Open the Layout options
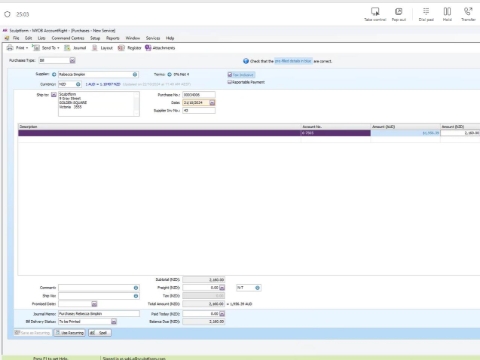Viewport: 480px width, 360px height. 103,48
